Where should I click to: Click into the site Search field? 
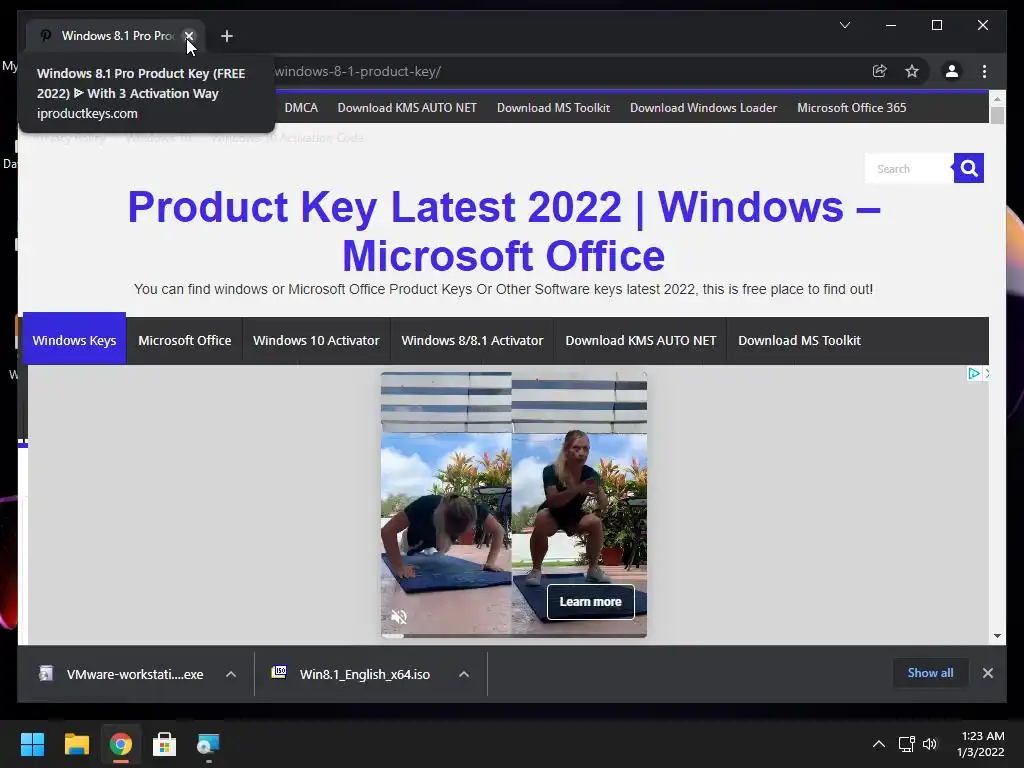point(909,168)
